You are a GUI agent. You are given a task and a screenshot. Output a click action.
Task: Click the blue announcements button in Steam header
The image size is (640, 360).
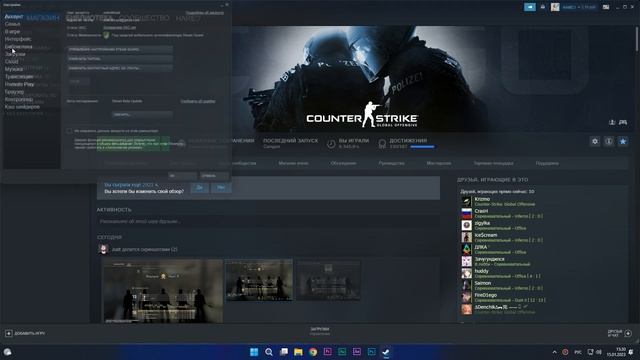pyautogui.click(x=530, y=7)
